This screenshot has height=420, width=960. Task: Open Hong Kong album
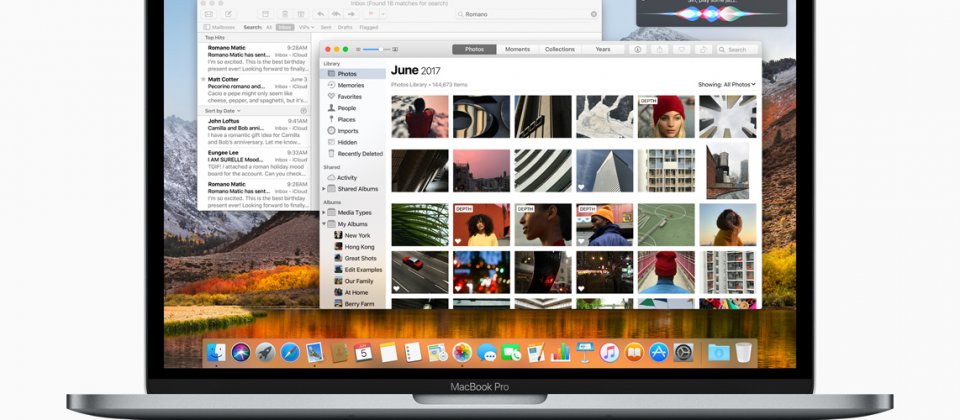pos(354,247)
